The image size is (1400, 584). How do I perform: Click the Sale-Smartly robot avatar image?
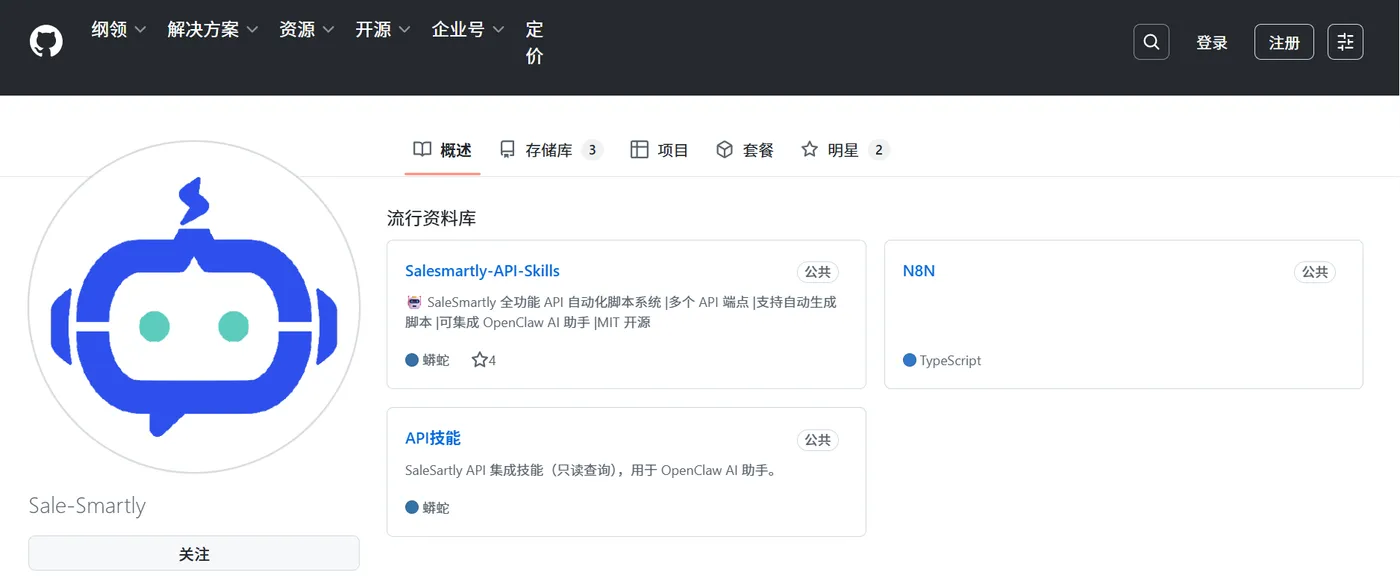coord(194,306)
